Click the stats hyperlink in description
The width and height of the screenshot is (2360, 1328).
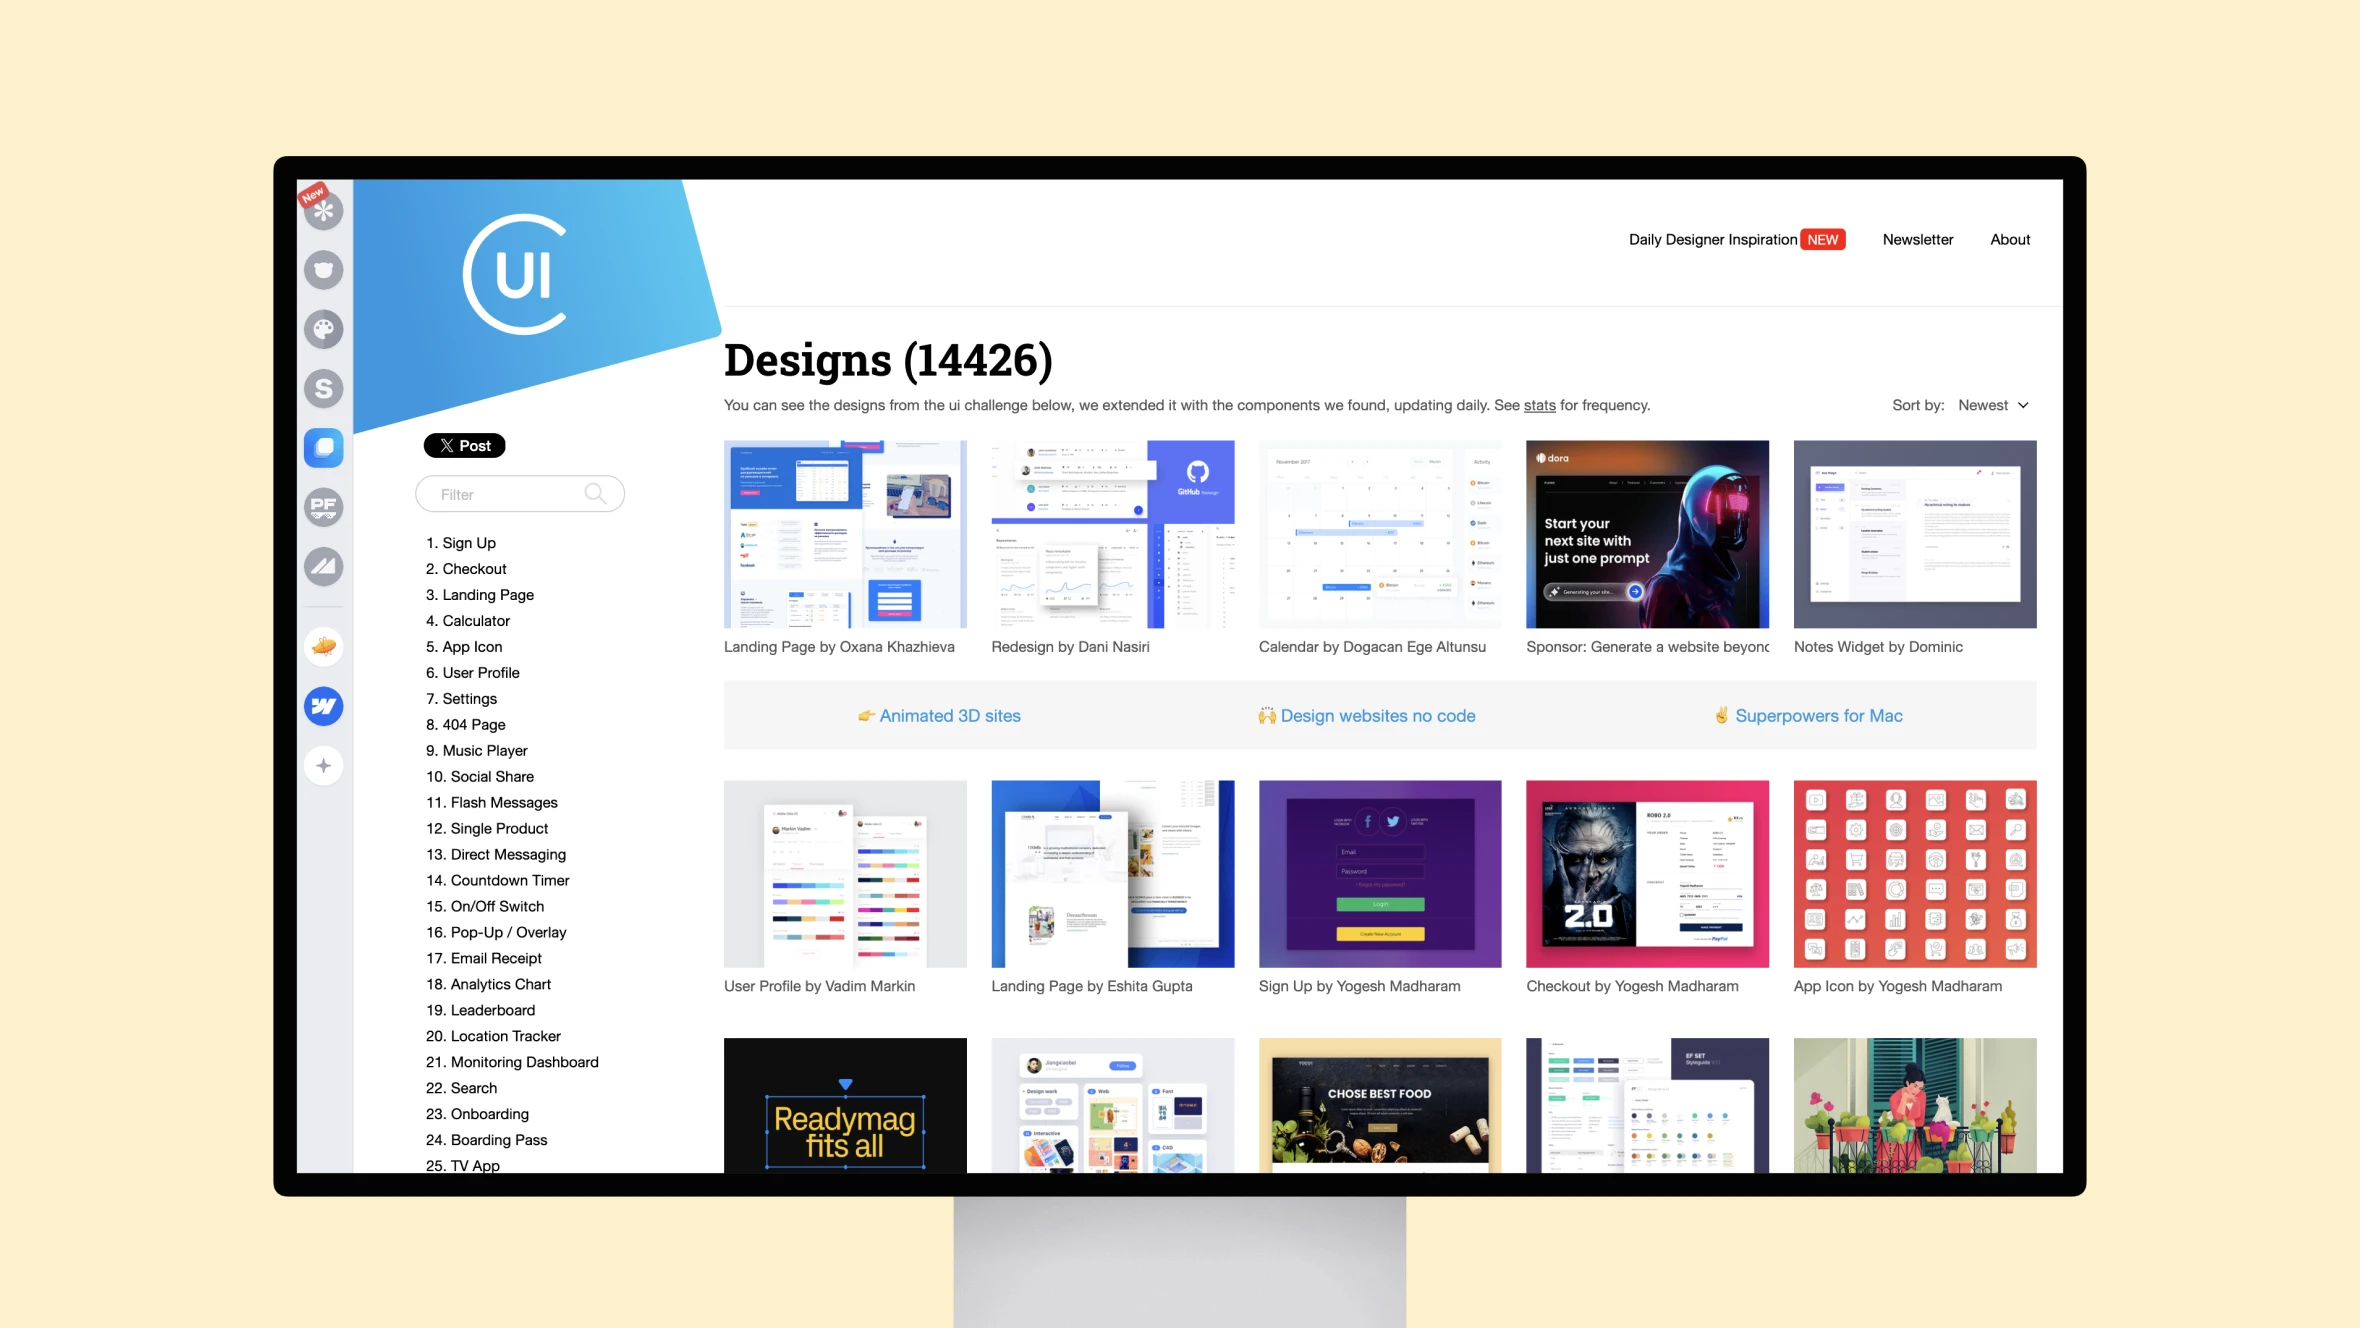1537,405
